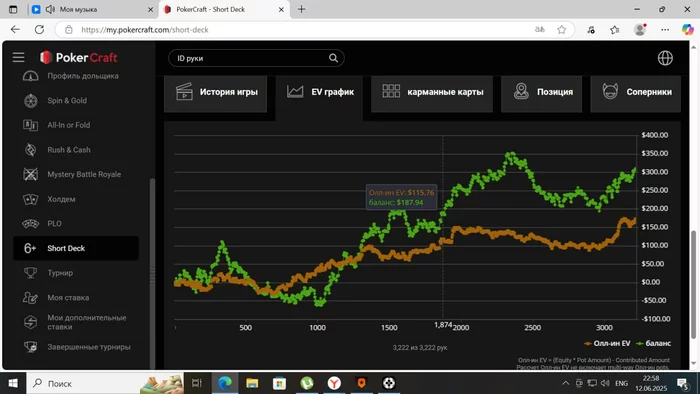Open the browser profile avatar
The image size is (700, 394).
[640, 29]
